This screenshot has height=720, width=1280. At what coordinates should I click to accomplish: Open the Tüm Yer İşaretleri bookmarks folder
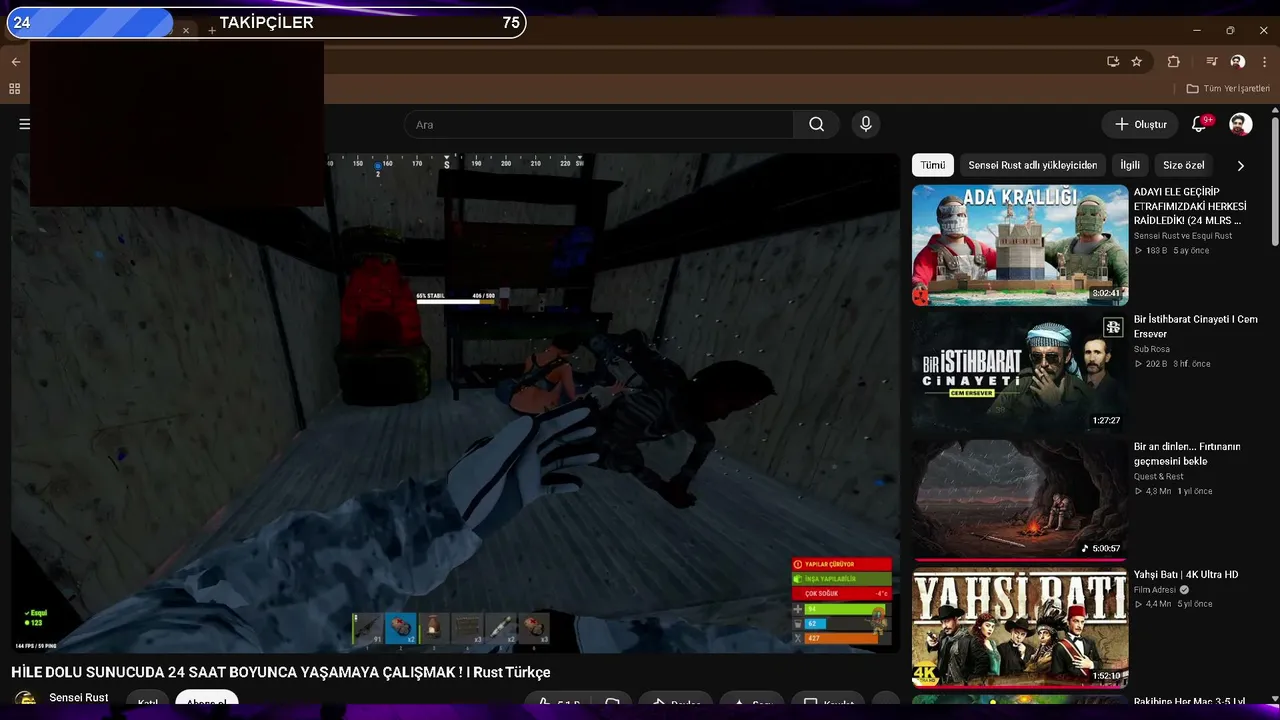1228,89
